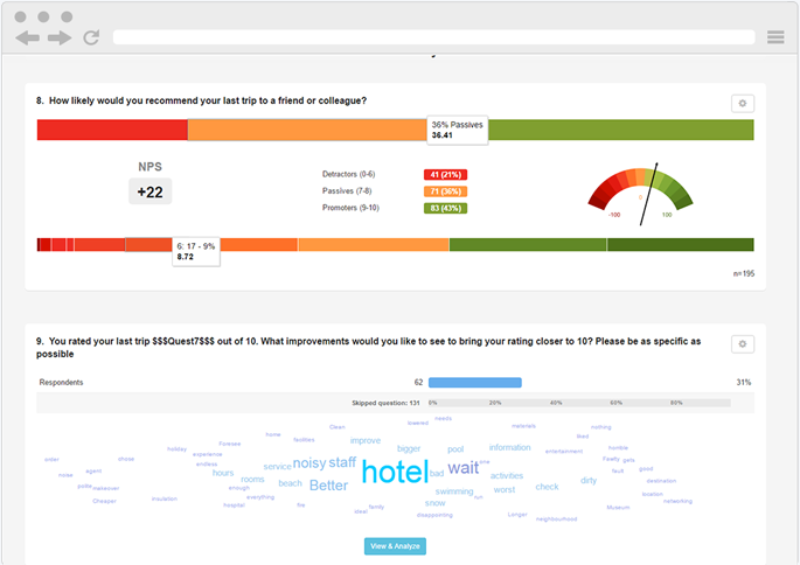
Task: Click the word 'Better' in word cloud
Action: [x=329, y=485]
